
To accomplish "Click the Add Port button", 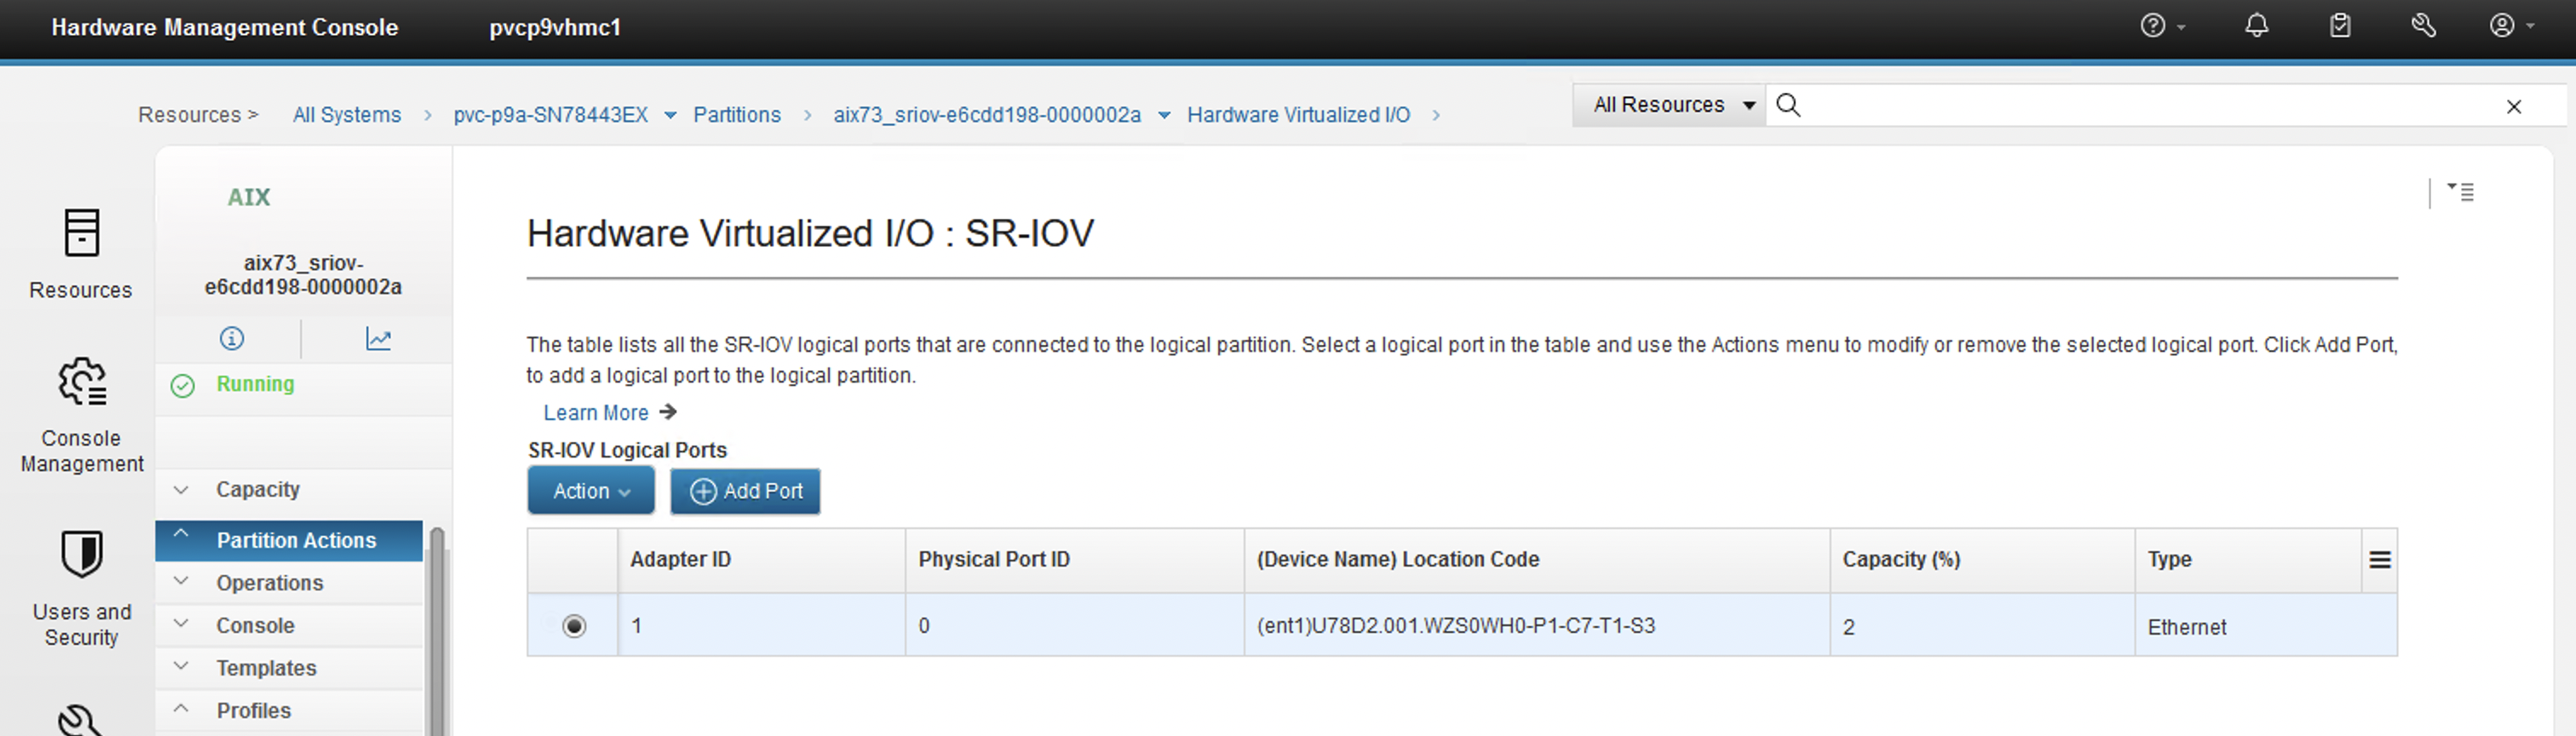I will [745, 491].
